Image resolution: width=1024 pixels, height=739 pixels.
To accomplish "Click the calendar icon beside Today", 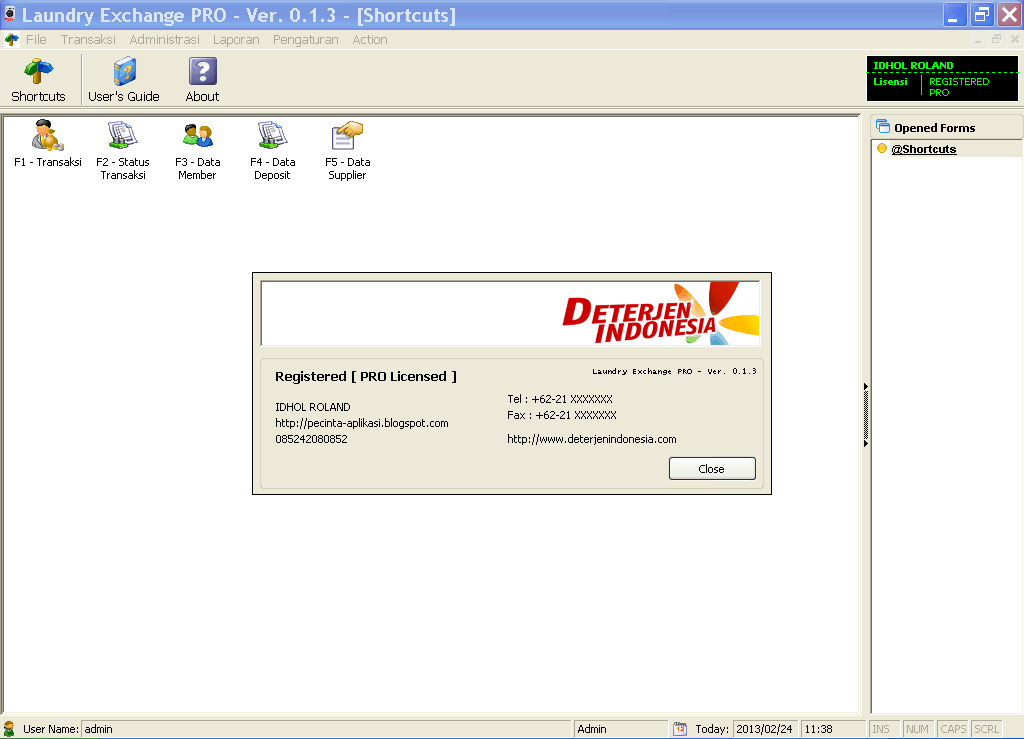I will click(680, 729).
